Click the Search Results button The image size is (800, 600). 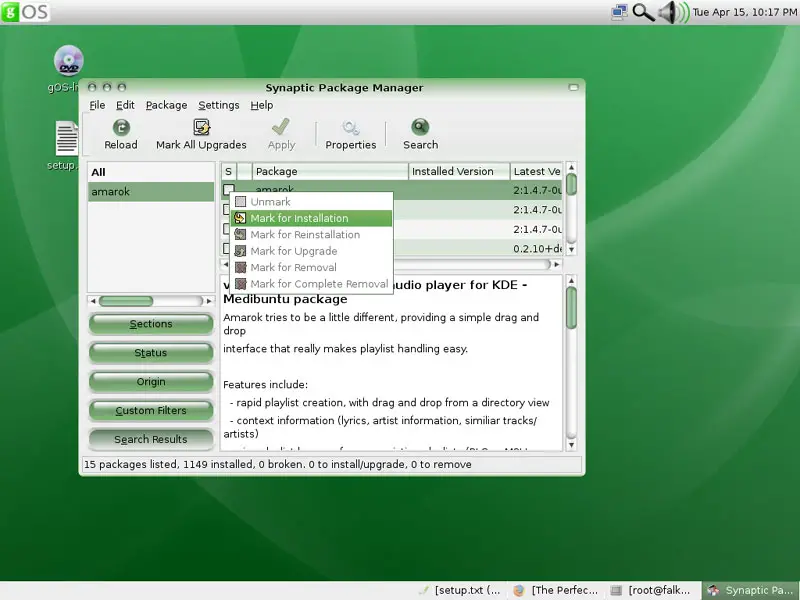point(151,439)
